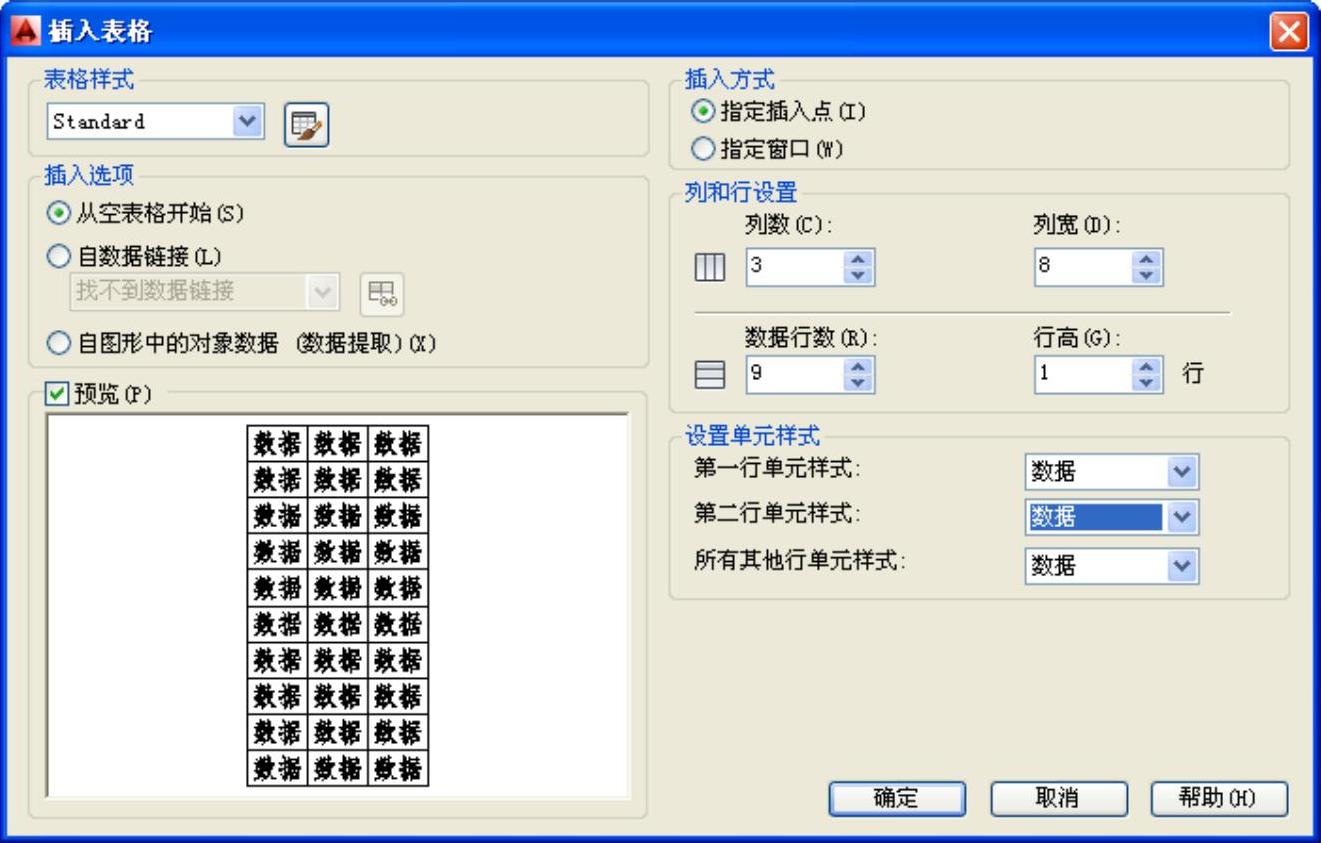1321x843 pixels.
Task: Click the 取消 button
Action: coord(1059,798)
